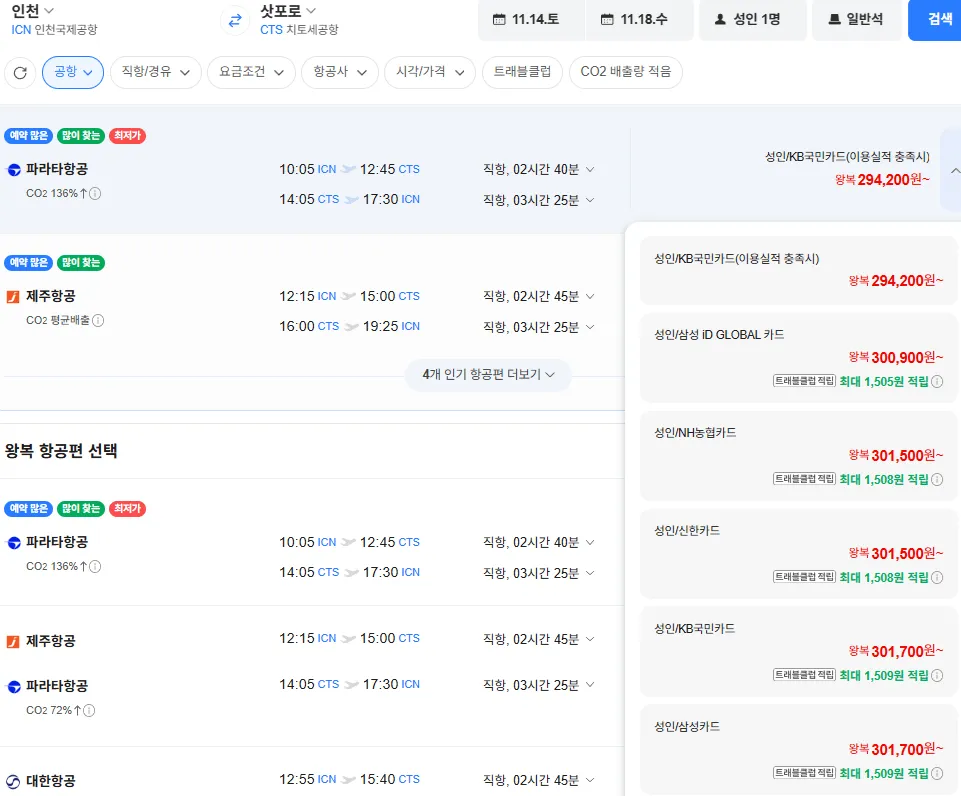Image resolution: width=961 pixels, height=796 pixels.
Task: Show CO2 136% info on top 파라타항공 card
Action: coord(95,194)
